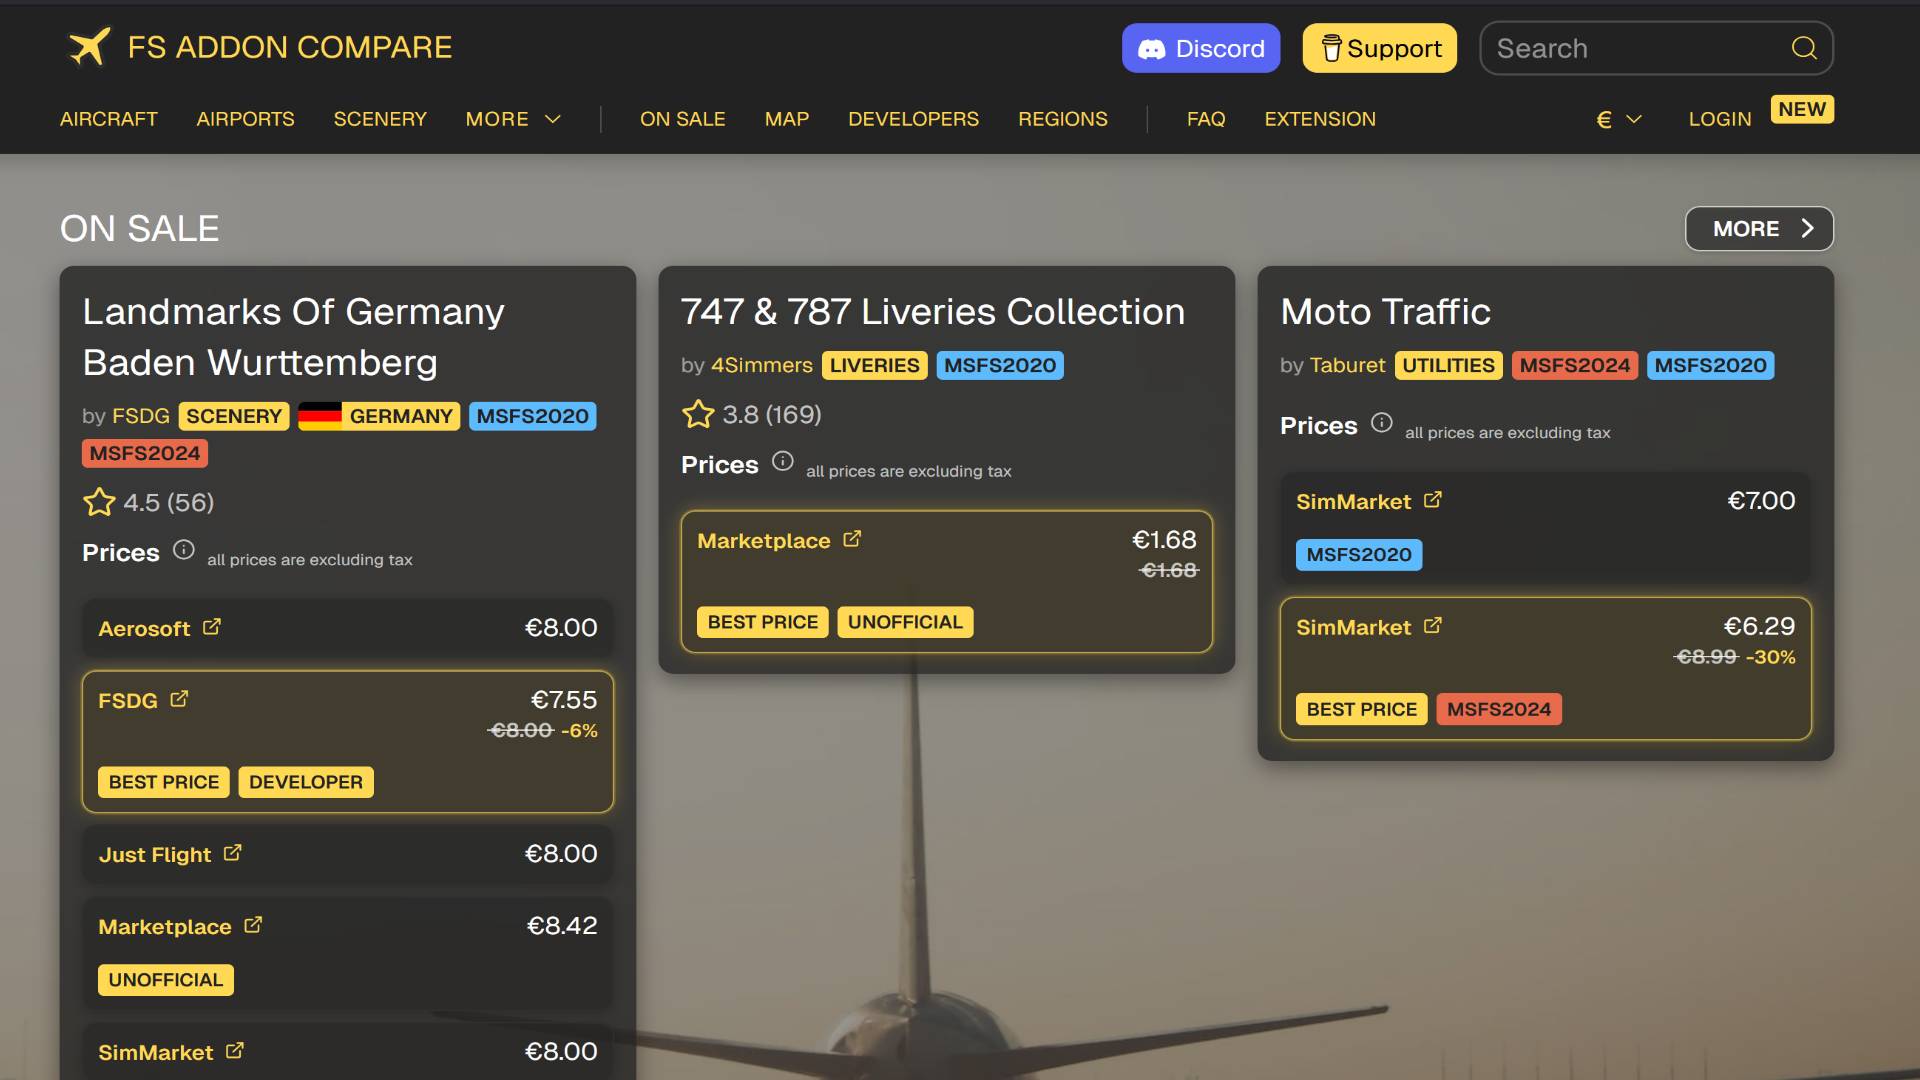
Task: Open Just Flight external link icon
Action: point(233,853)
